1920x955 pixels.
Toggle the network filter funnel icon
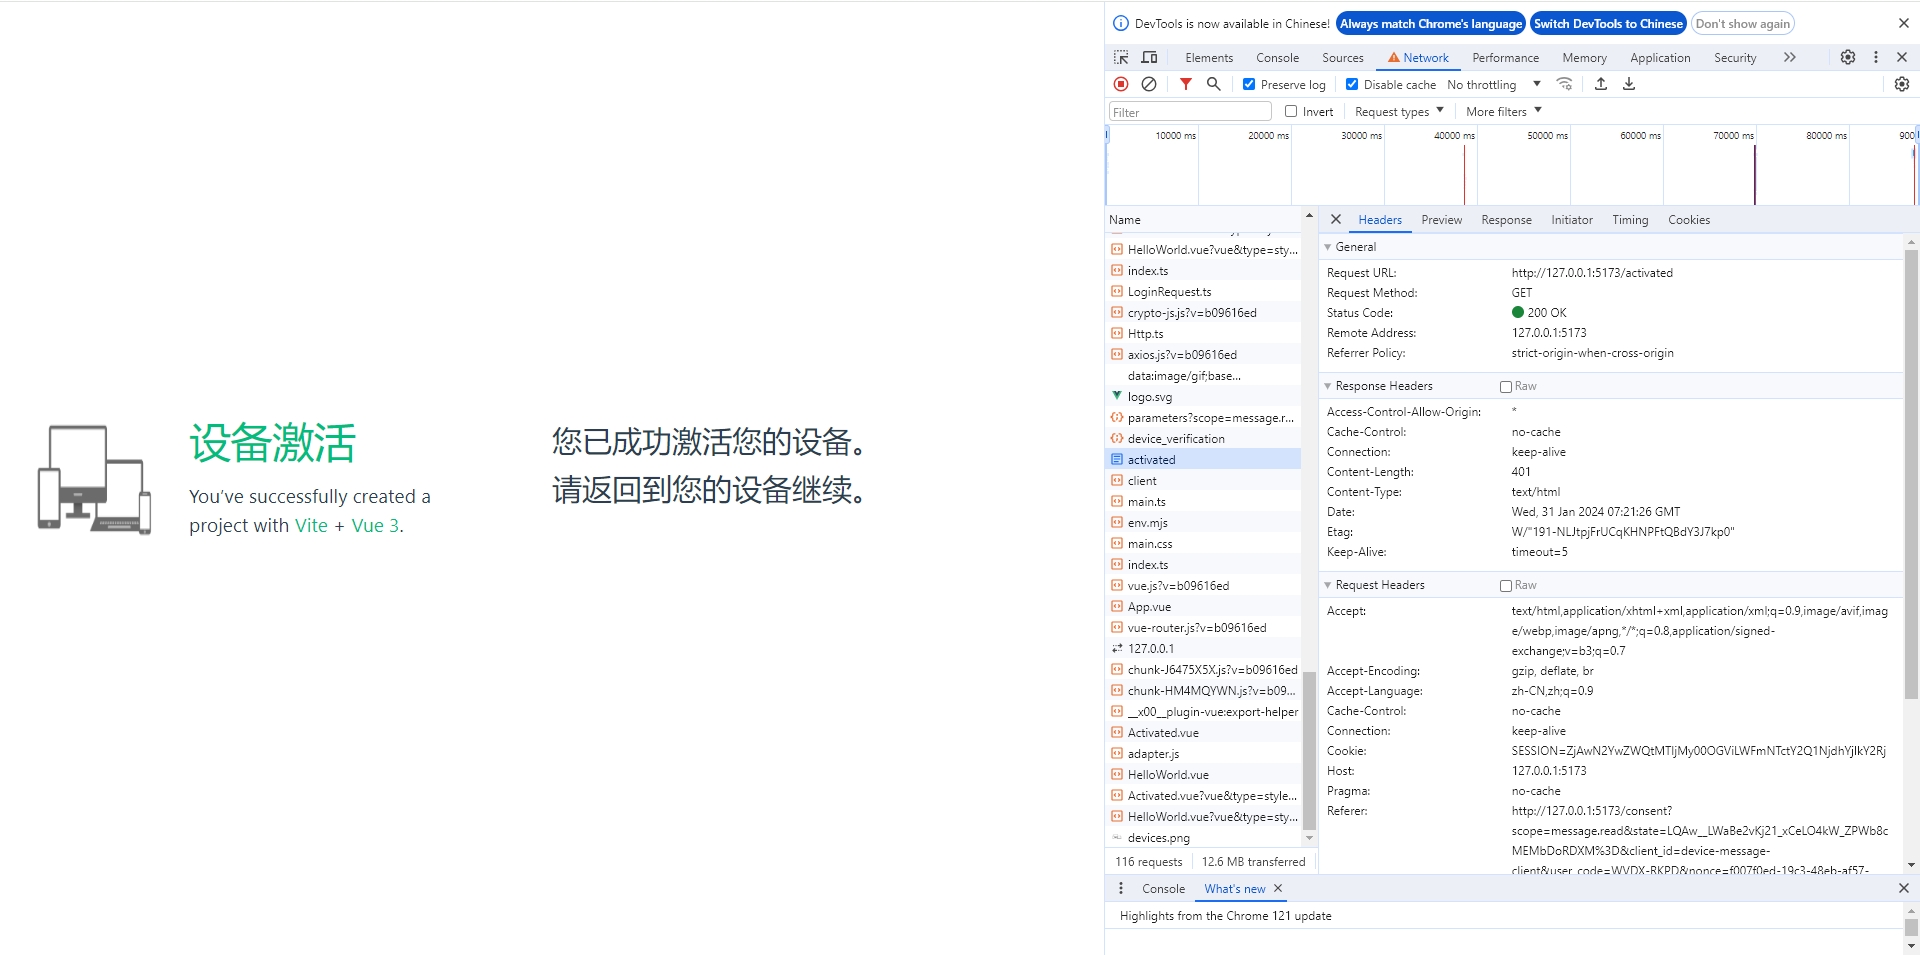pyautogui.click(x=1185, y=85)
